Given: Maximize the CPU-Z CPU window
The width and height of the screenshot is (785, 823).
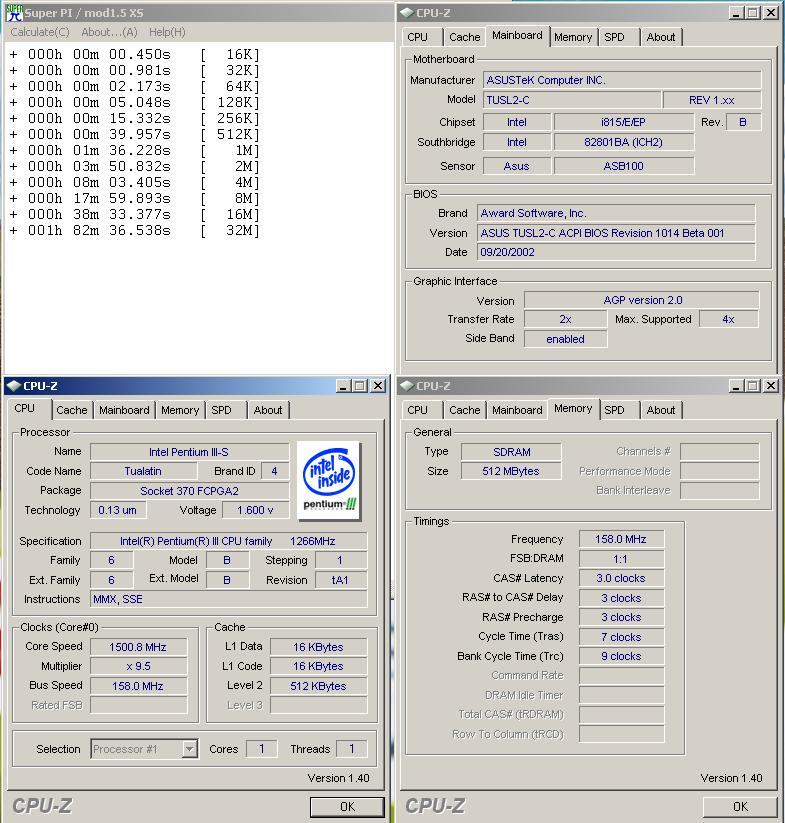Looking at the screenshot, I should click(360, 386).
